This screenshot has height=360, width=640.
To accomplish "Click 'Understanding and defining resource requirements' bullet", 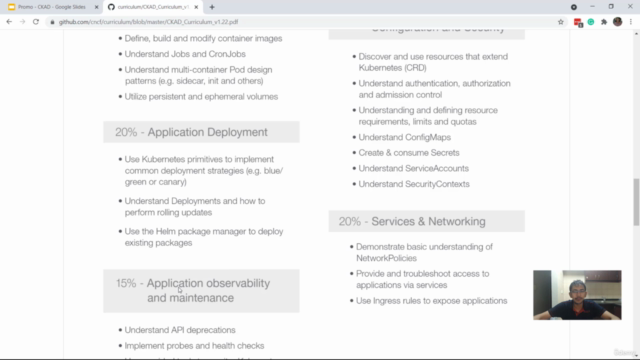I will click(428, 116).
